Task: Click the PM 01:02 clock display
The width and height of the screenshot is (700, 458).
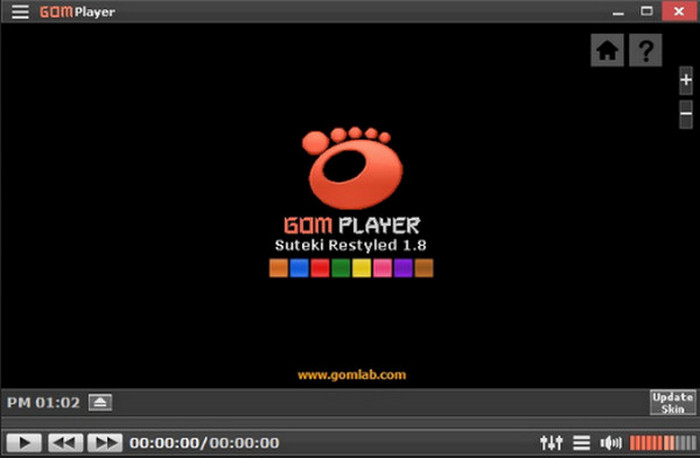Action: (43, 403)
